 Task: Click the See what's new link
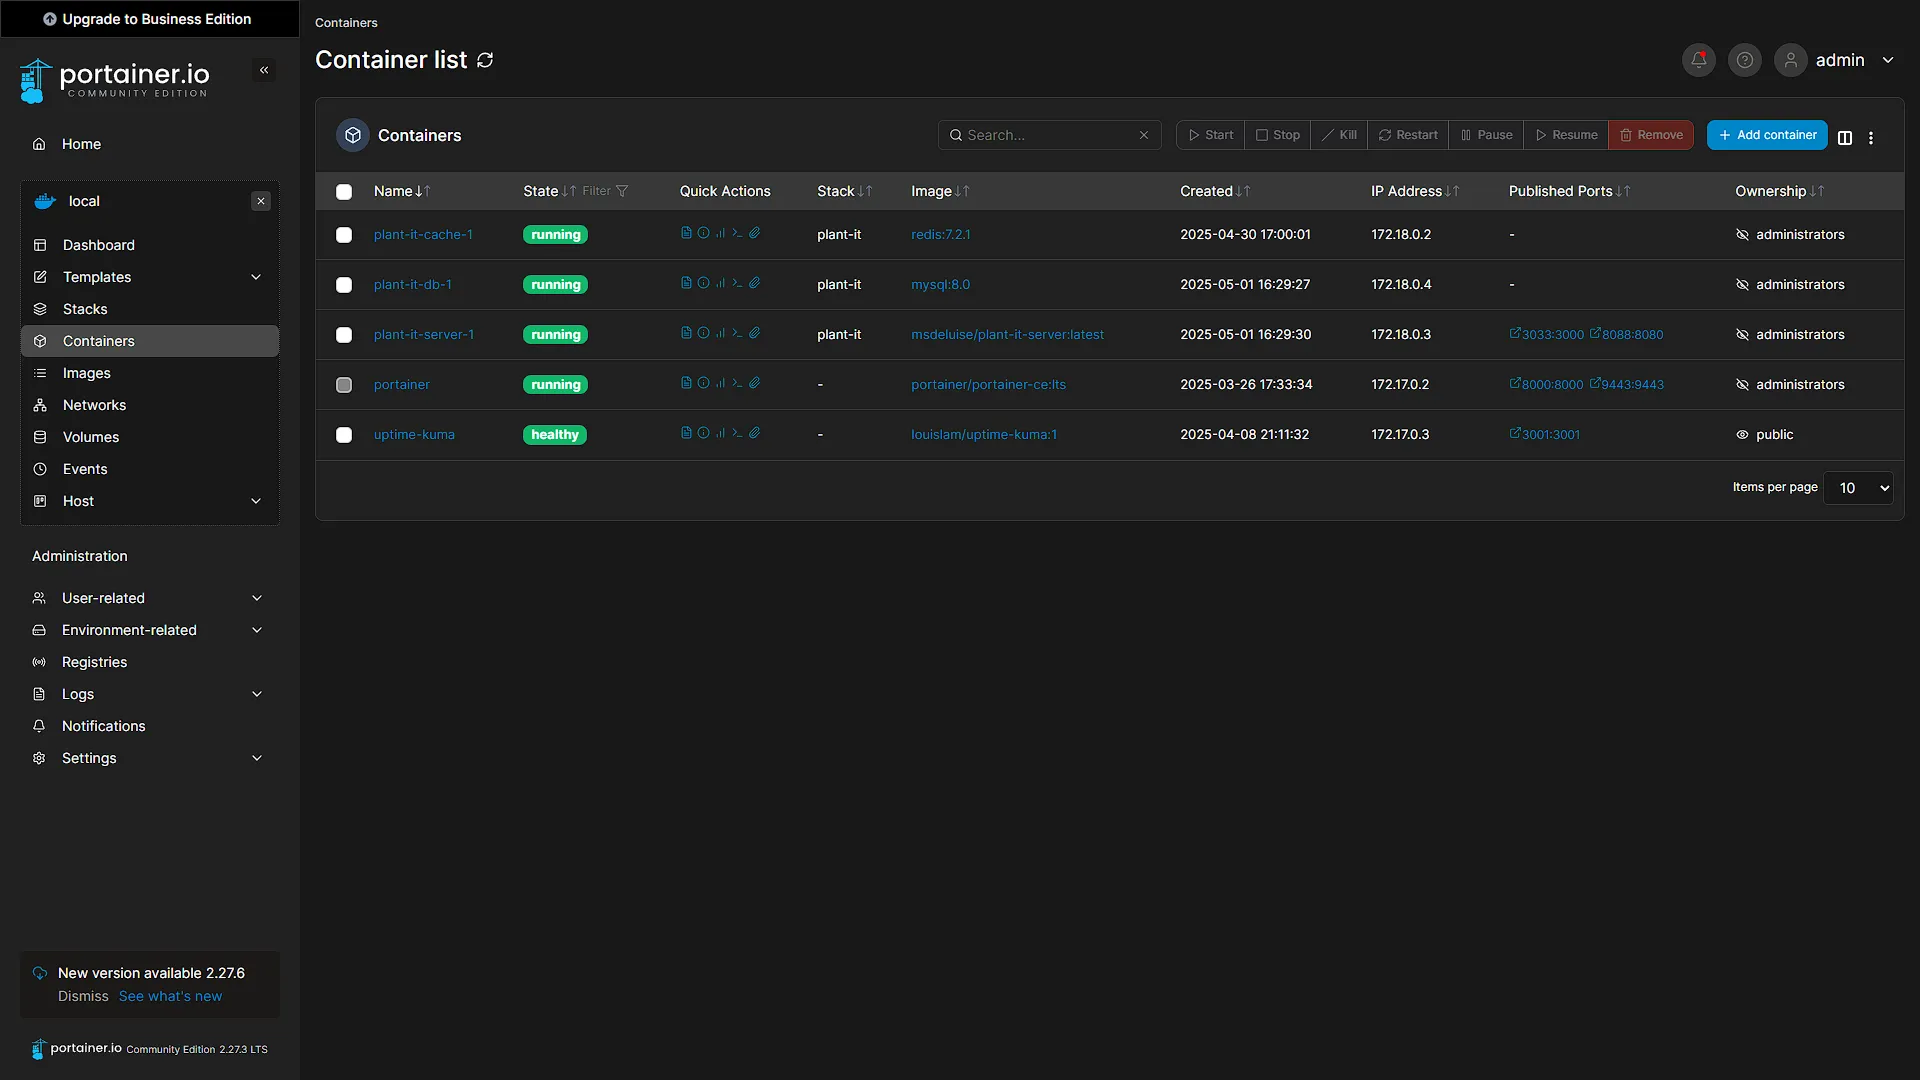(x=170, y=996)
